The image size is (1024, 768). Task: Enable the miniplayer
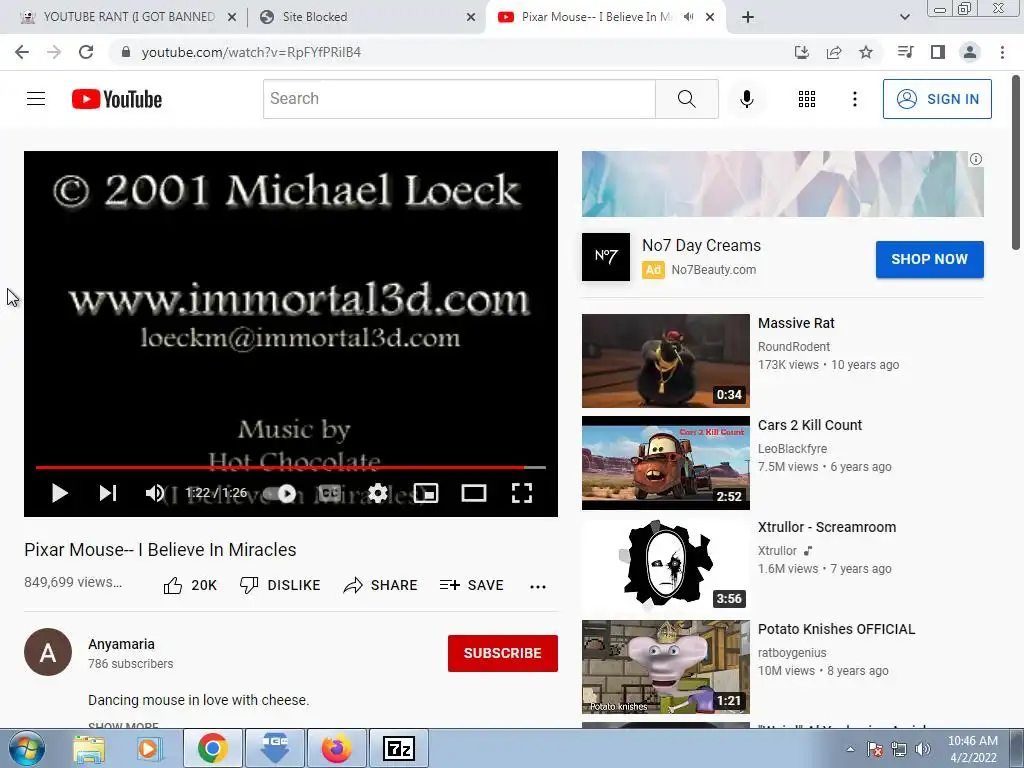(x=426, y=493)
